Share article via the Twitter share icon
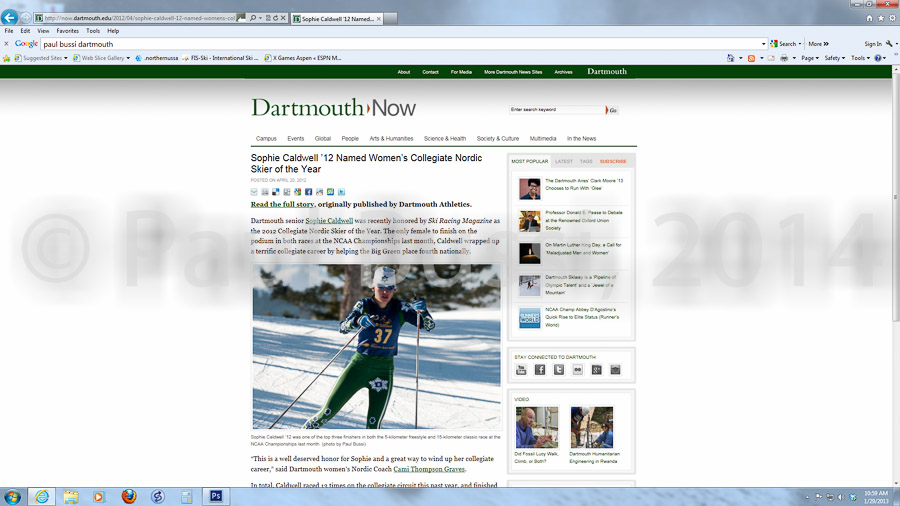The width and height of the screenshot is (900, 506). [x=341, y=192]
